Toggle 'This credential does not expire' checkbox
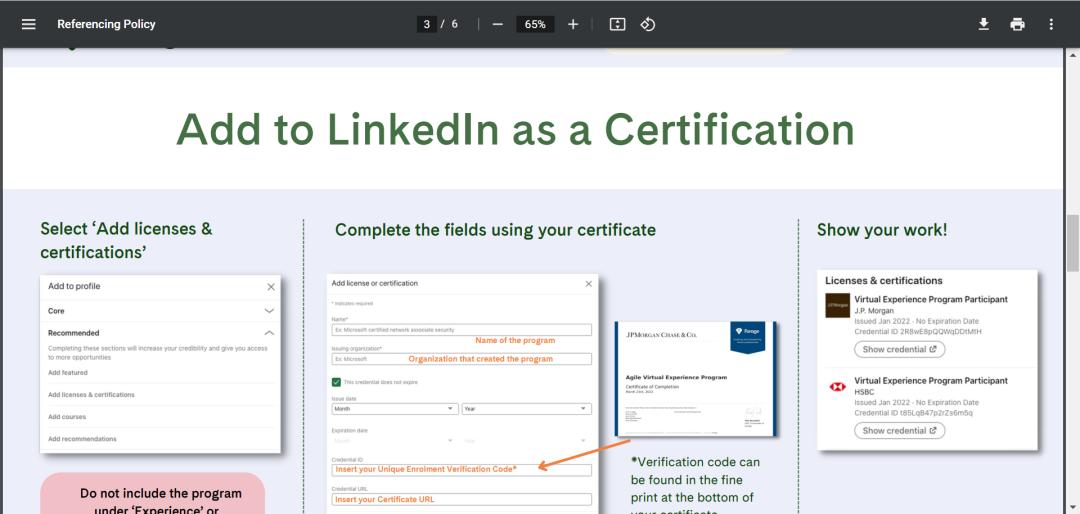 (x=336, y=382)
